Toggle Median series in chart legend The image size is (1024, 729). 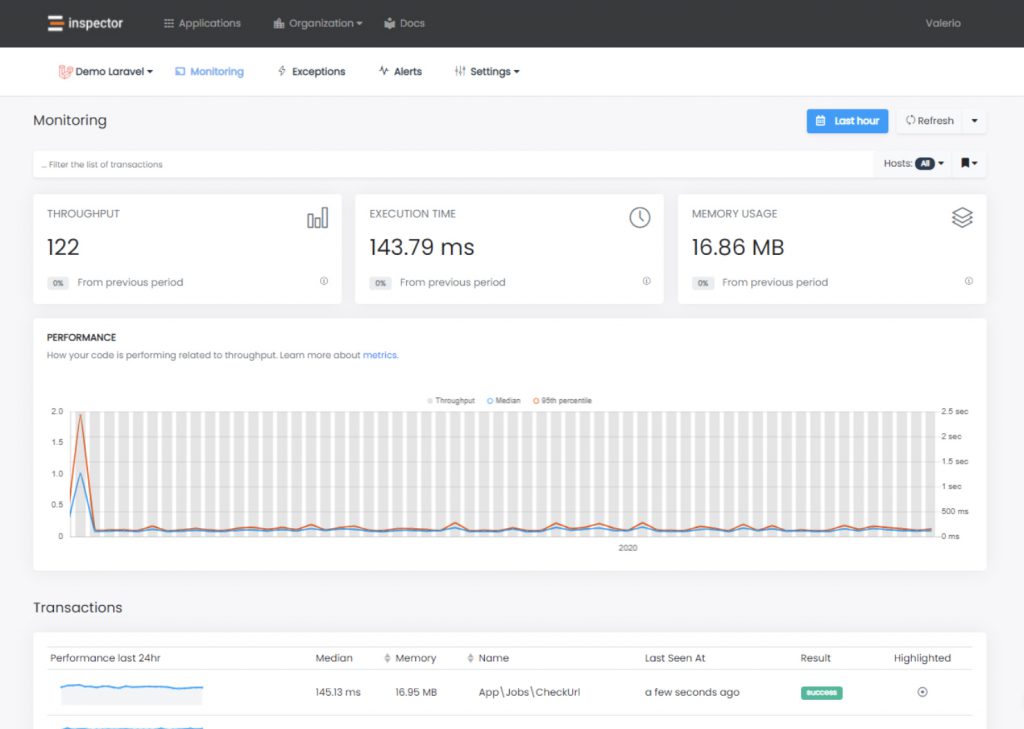[504, 400]
